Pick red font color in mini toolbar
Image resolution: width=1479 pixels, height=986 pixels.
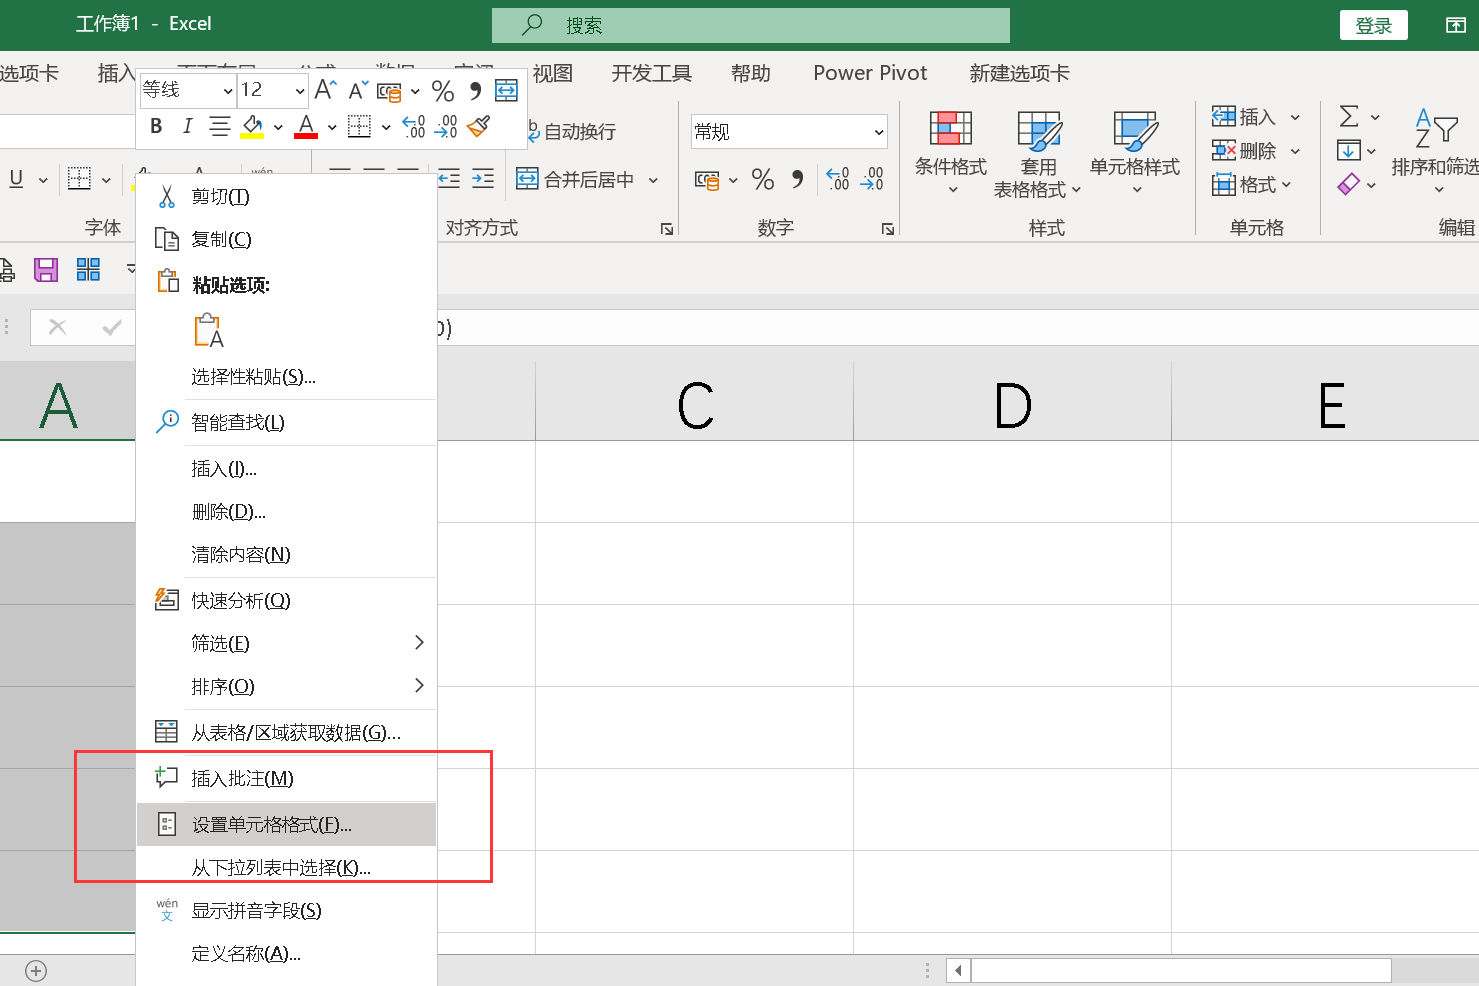pos(306,127)
